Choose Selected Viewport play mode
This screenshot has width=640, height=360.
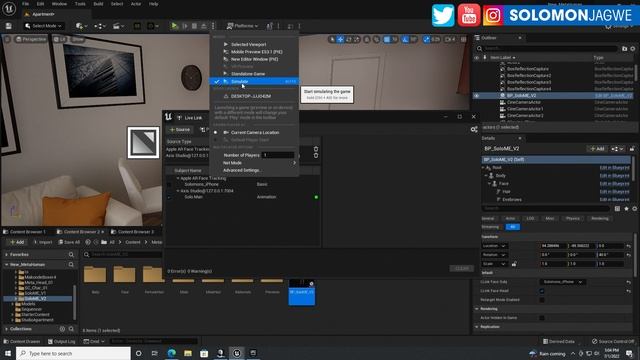pos(253,44)
